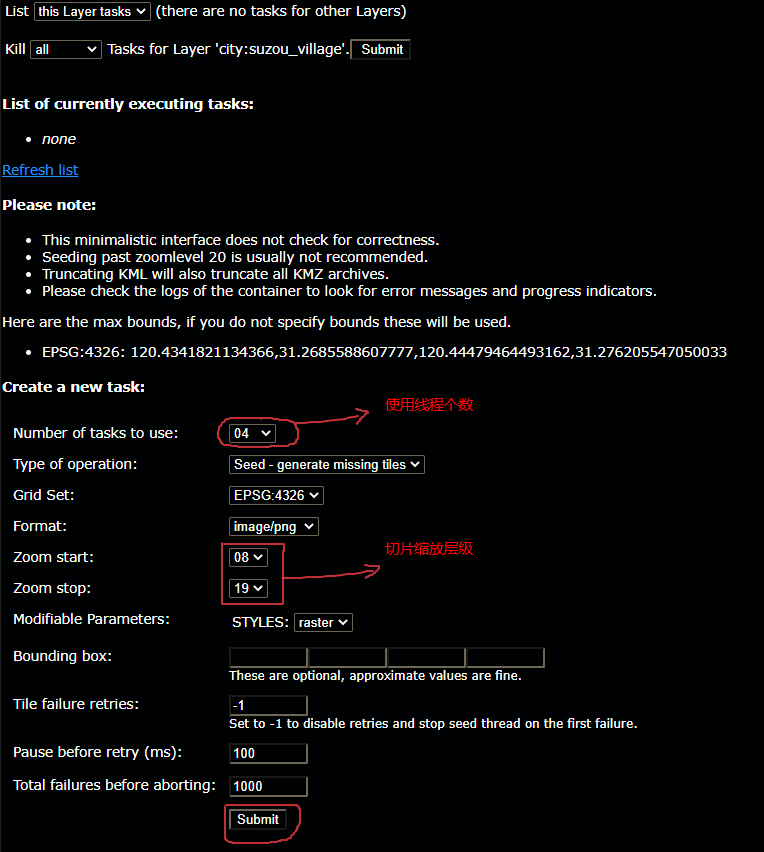
Task: Open the Kill 'all' dropdown
Action: [x=66, y=49]
